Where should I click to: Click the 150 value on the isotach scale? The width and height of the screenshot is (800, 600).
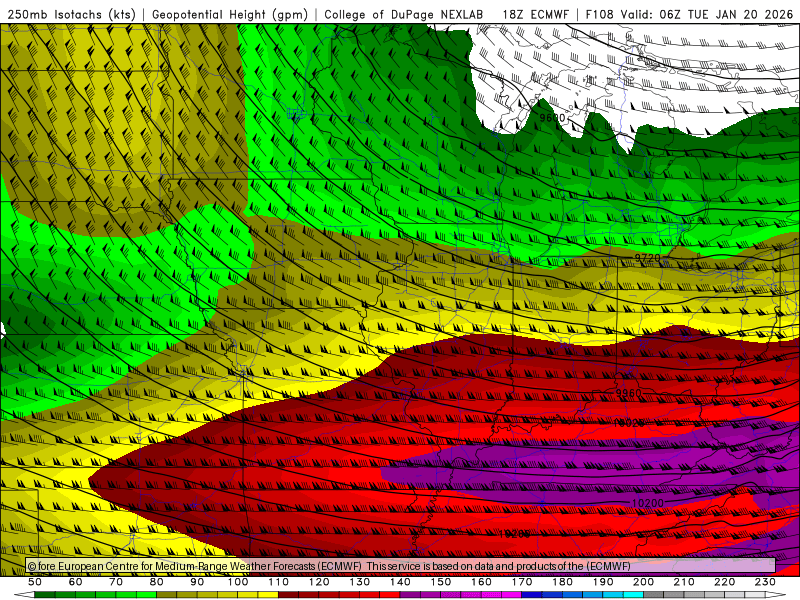click(x=440, y=582)
